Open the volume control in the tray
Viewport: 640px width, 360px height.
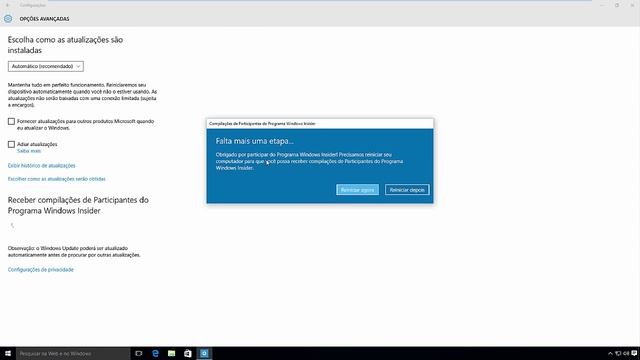click(x=626, y=353)
